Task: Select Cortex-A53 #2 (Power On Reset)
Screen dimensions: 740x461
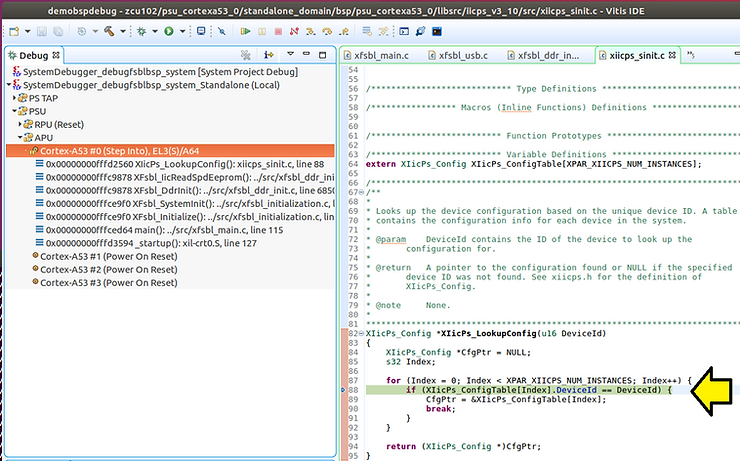Action: [104, 269]
